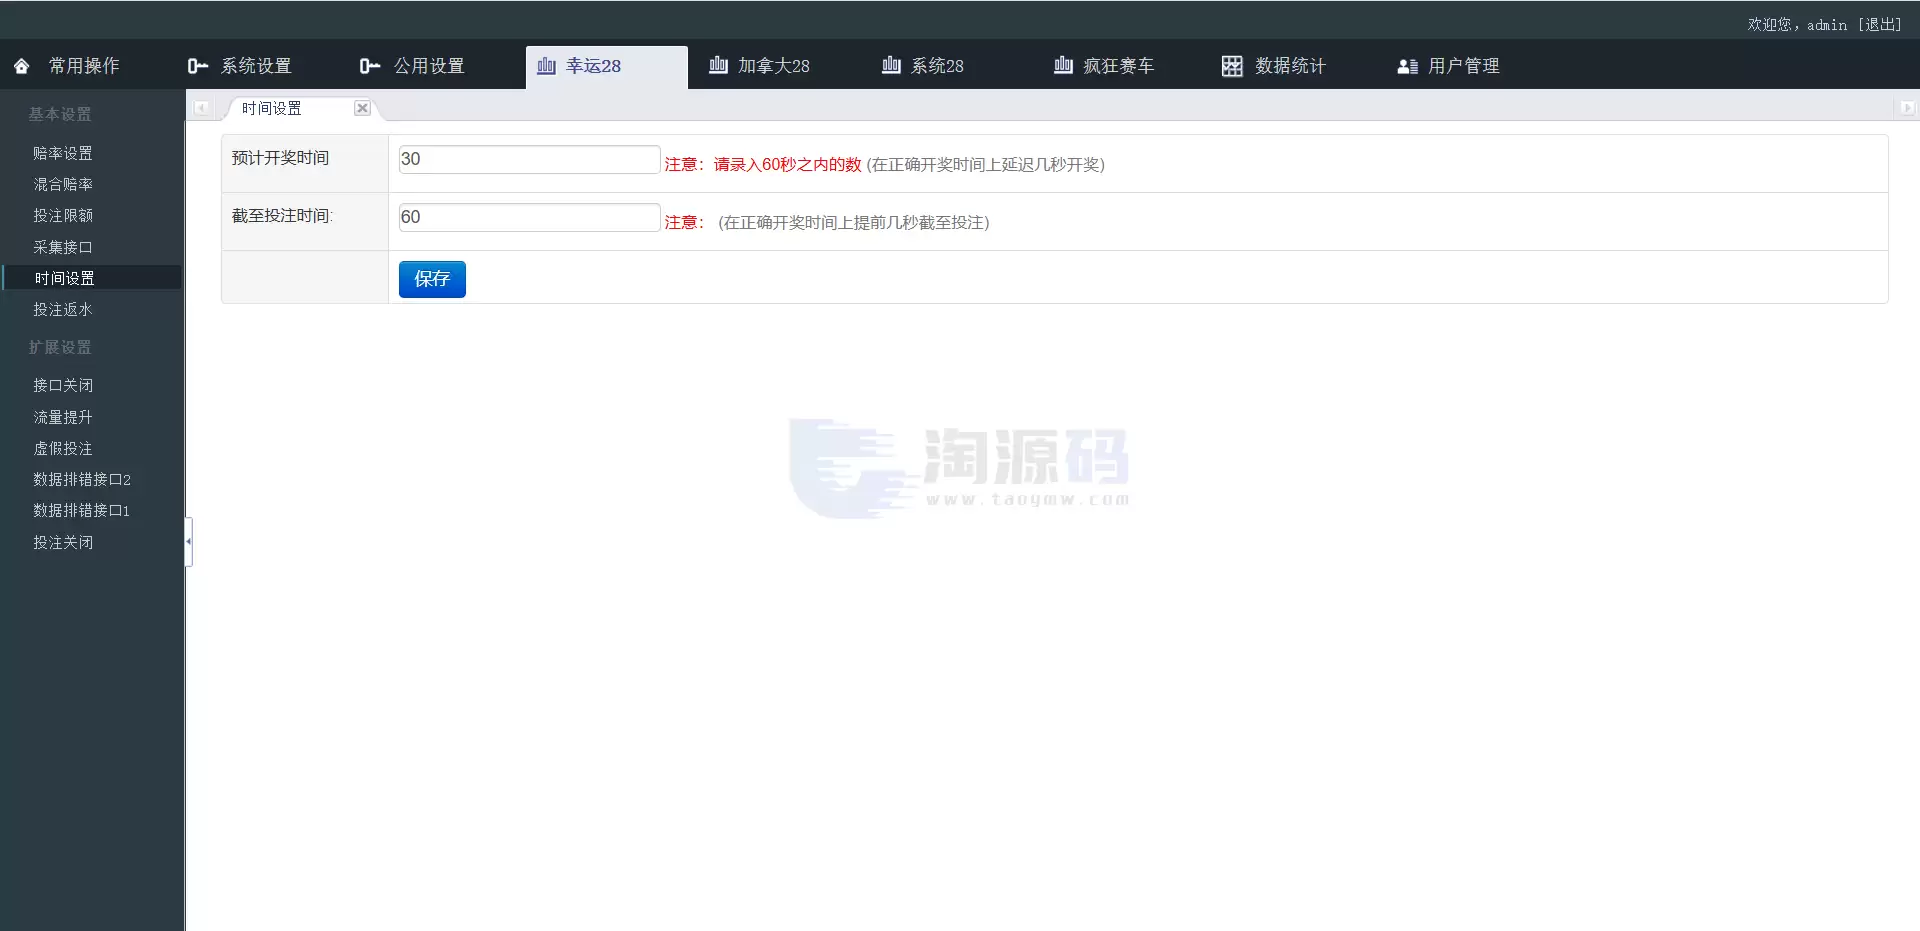
Task: Open 虚假投注 in the sidebar
Action: point(63,448)
